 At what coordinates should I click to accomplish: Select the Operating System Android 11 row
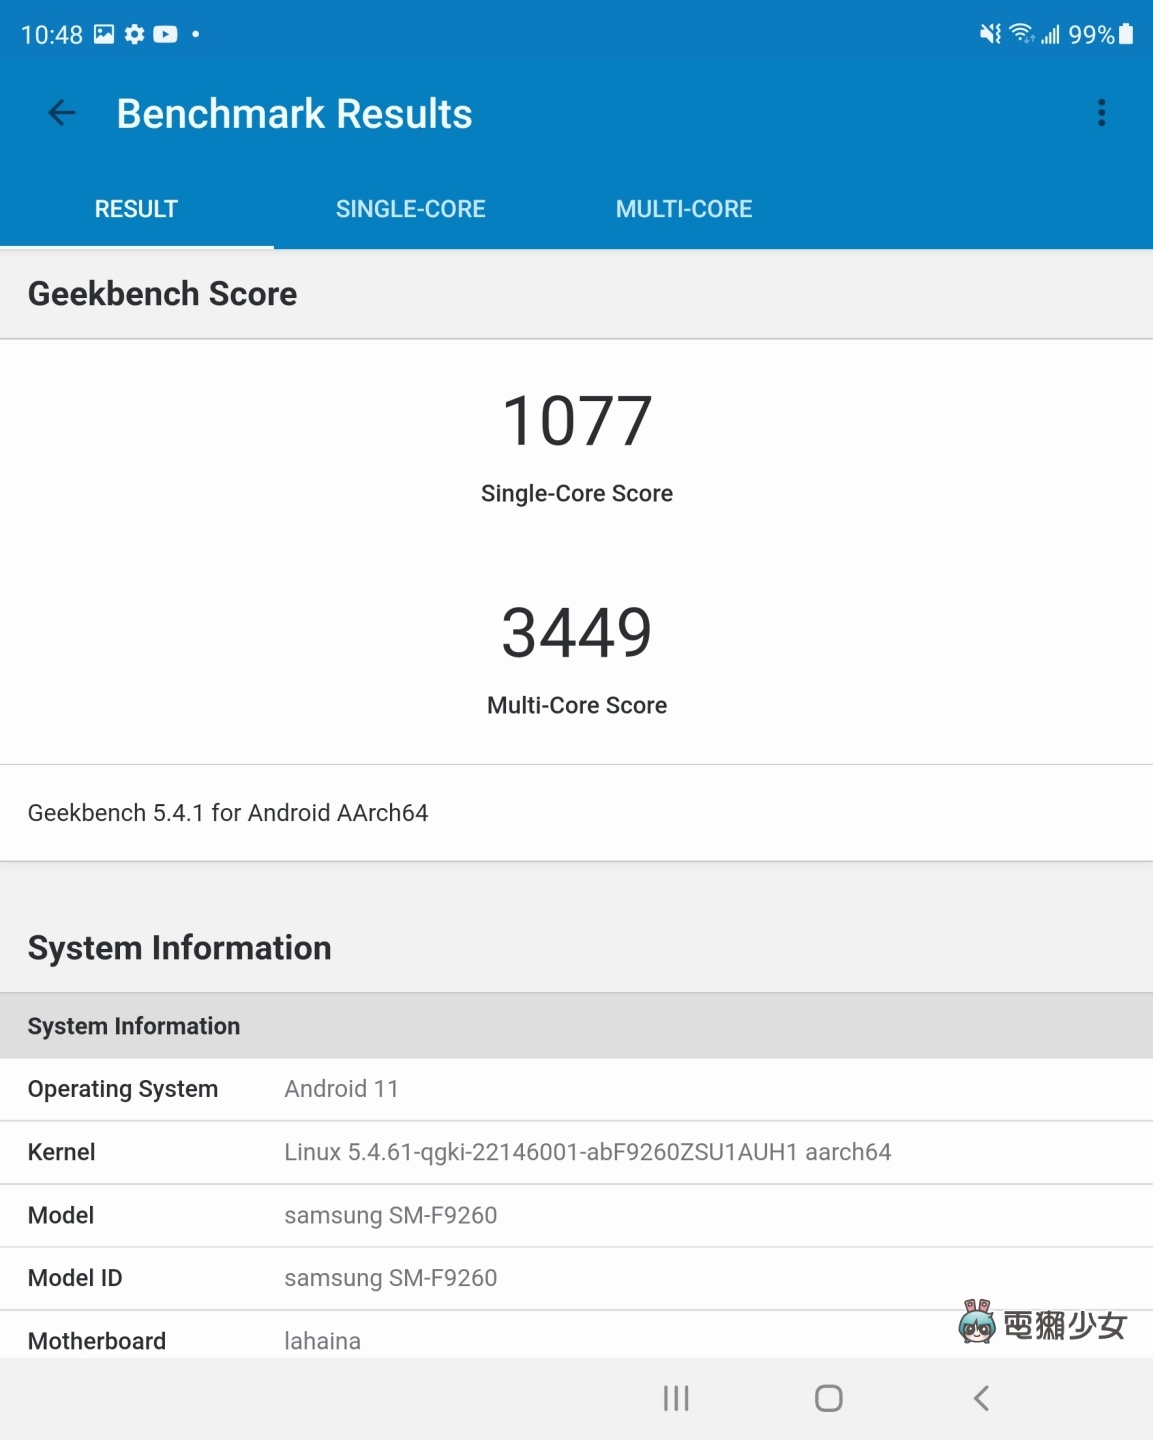click(x=576, y=1089)
